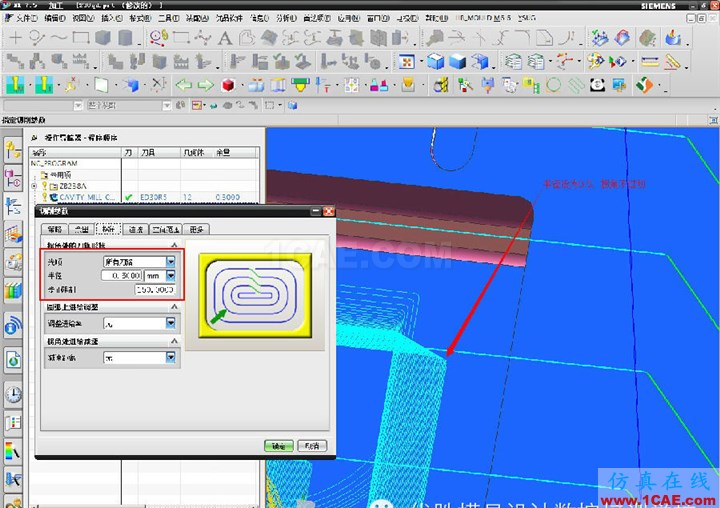Click the gray cylinder primitive icon
This screenshot has width=720, height=508.
point(125,38)
